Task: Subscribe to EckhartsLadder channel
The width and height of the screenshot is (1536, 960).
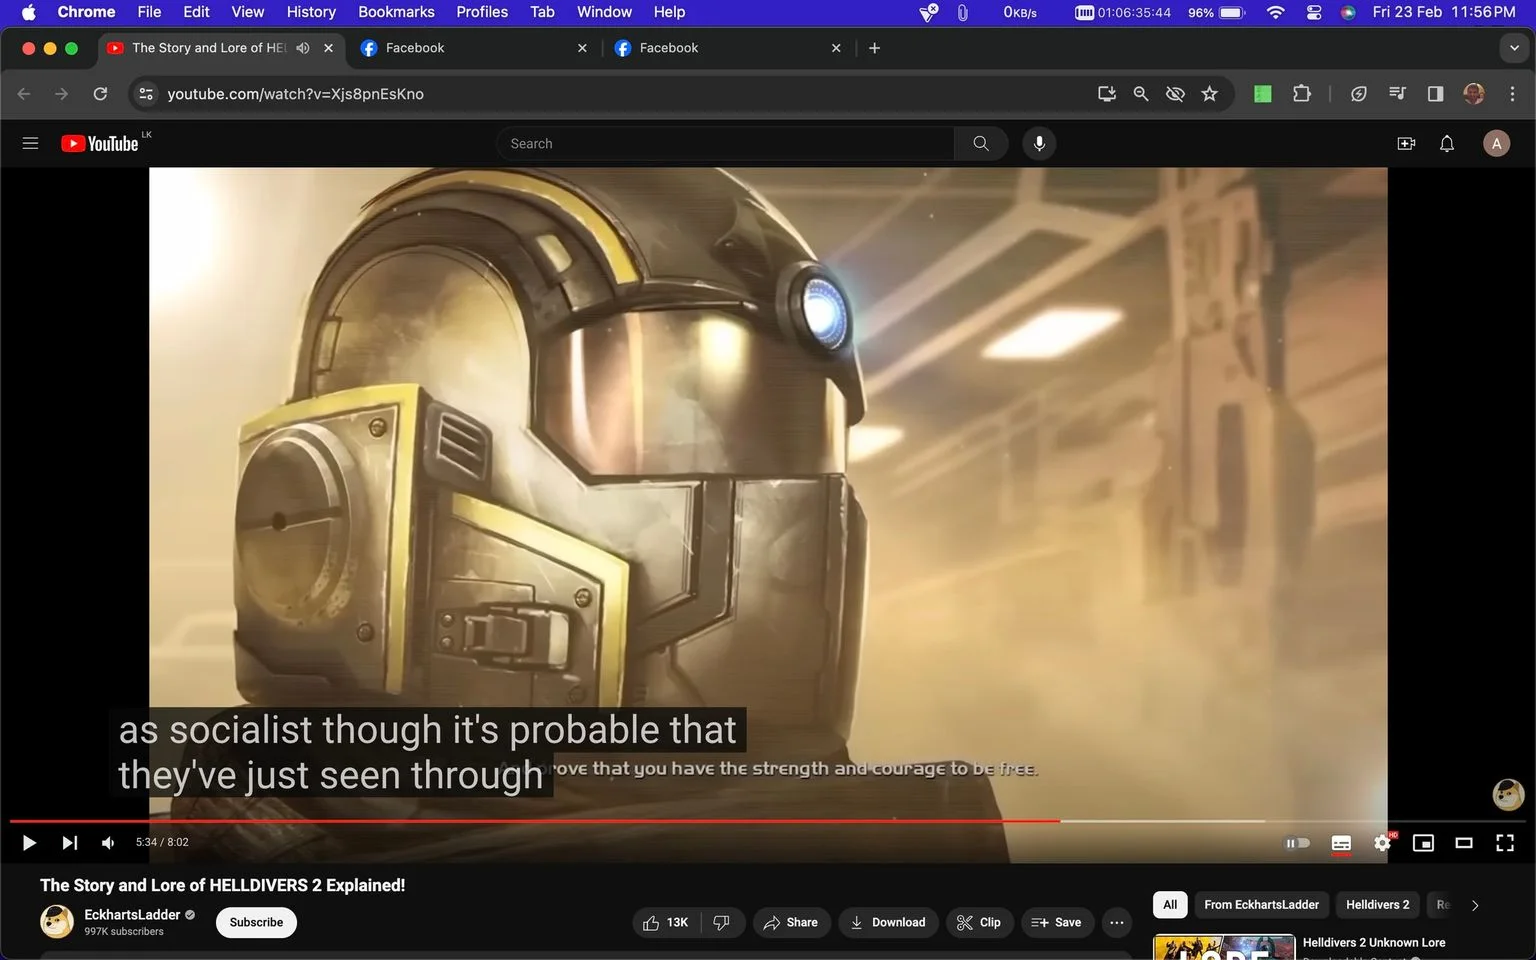Action: [x=256, y=922]
